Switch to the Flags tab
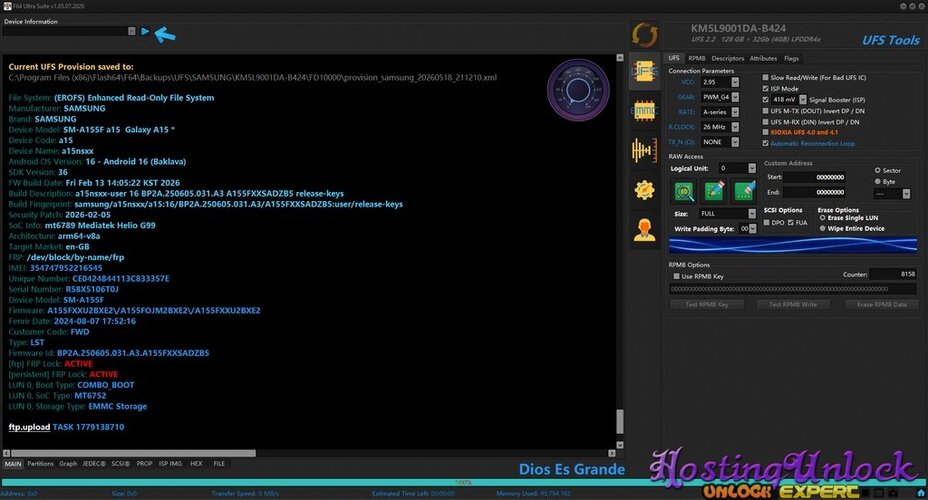Image resolution: width=928 pixels, height=500 pixels. tap(791, 59)
